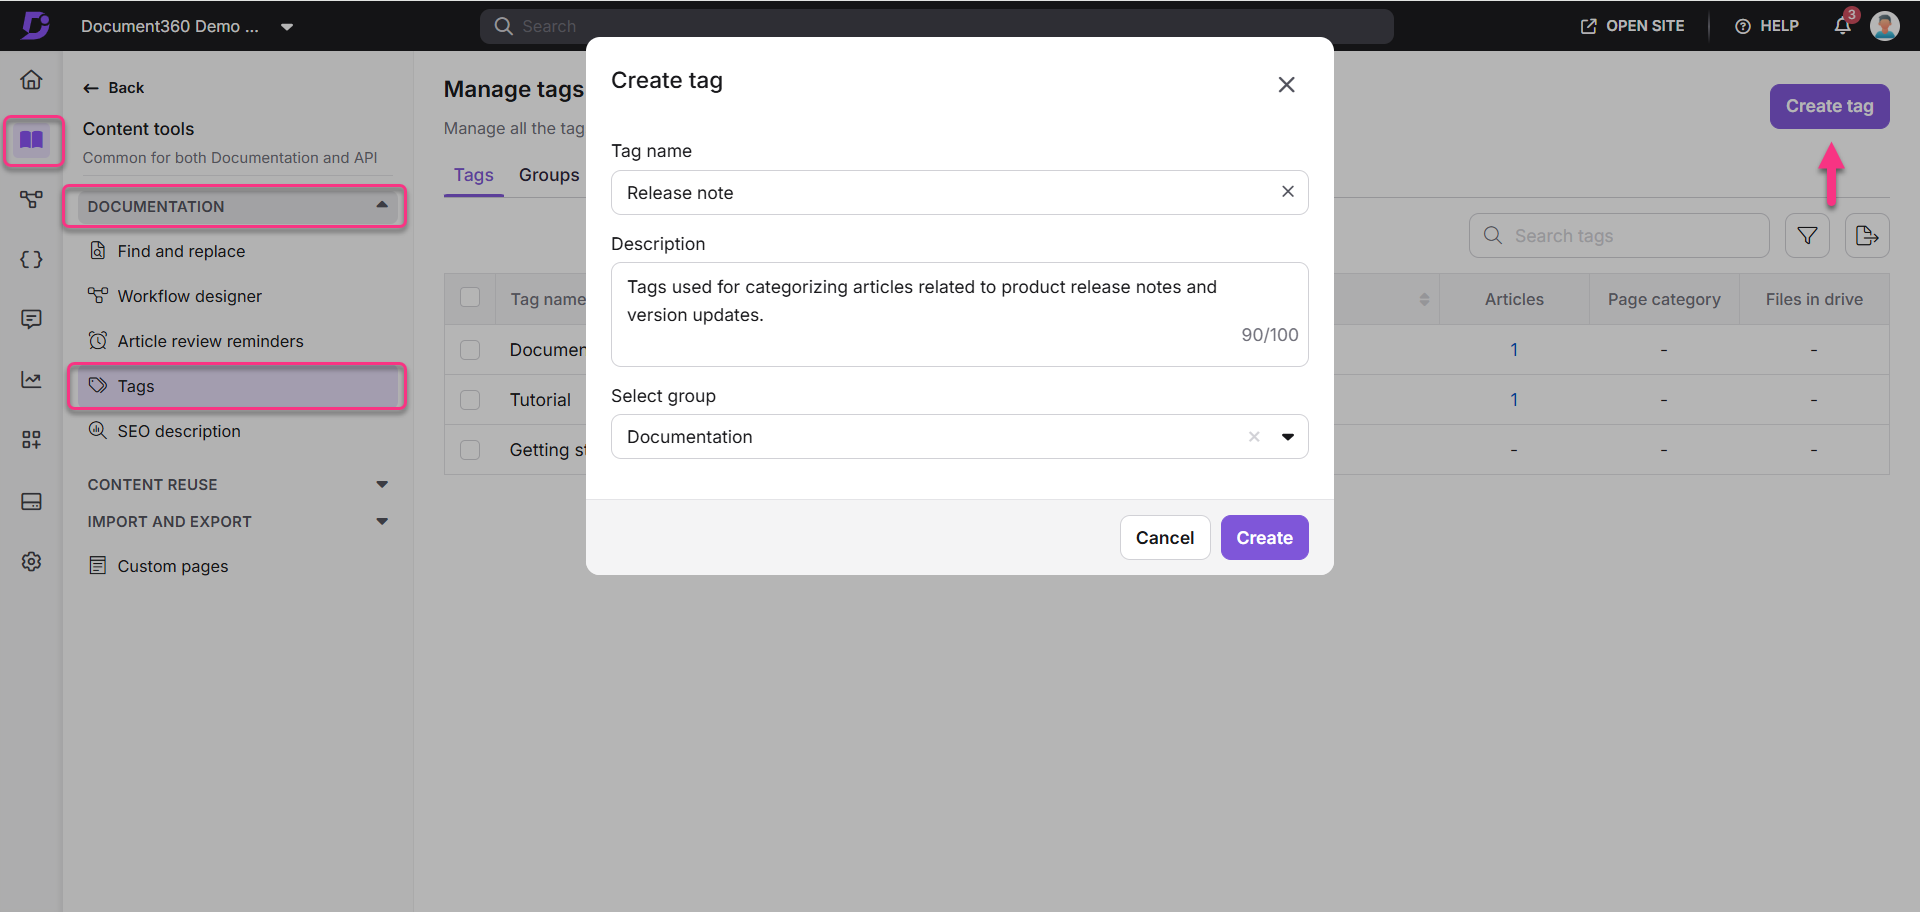Screen dimensions: 1920x912
Task: Check the select-all checkbox in table header
Action: coord(470,298)
